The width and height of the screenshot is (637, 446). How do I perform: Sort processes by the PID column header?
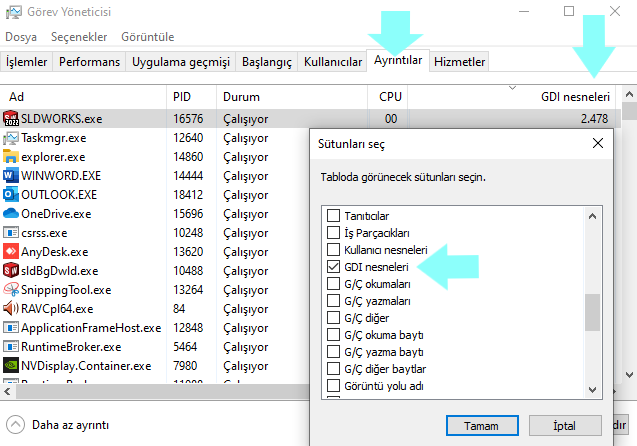coord(181,97)
